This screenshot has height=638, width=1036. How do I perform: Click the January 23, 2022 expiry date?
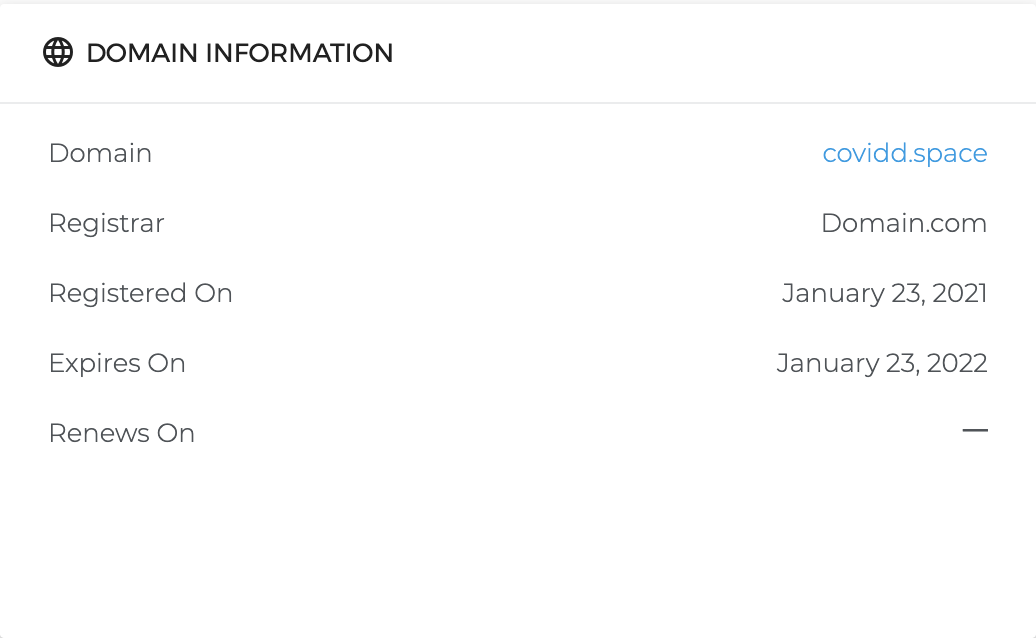tap(881, 363)
